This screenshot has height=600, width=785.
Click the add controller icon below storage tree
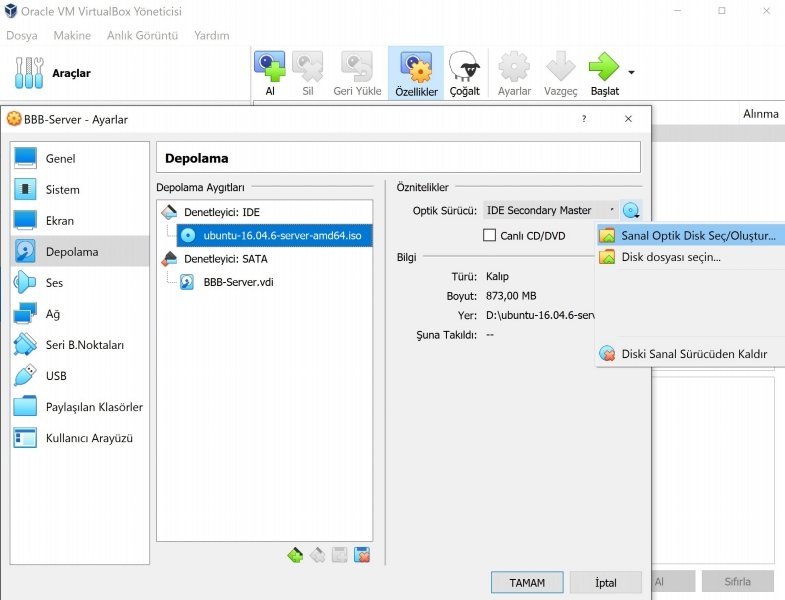[x=294, y=555]
